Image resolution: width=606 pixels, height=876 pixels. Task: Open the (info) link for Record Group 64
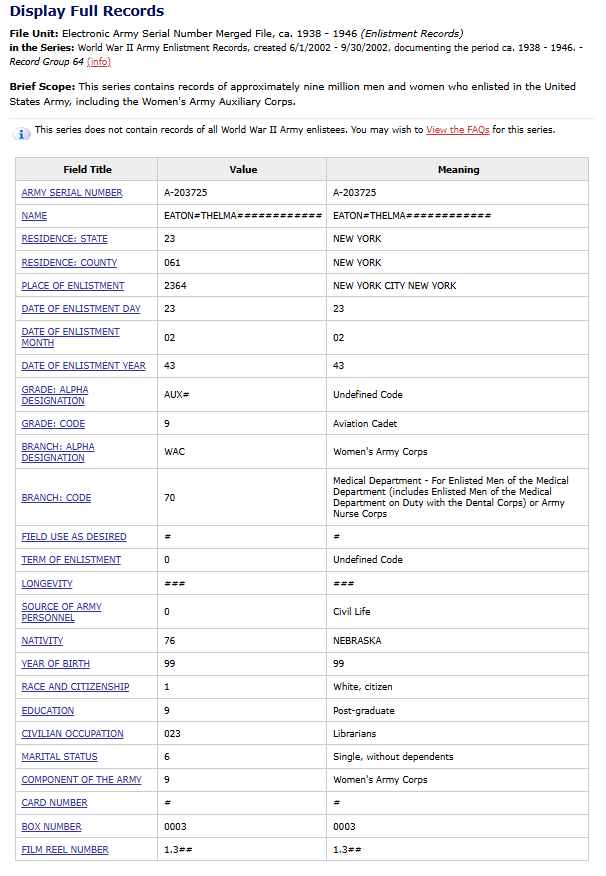99,62
